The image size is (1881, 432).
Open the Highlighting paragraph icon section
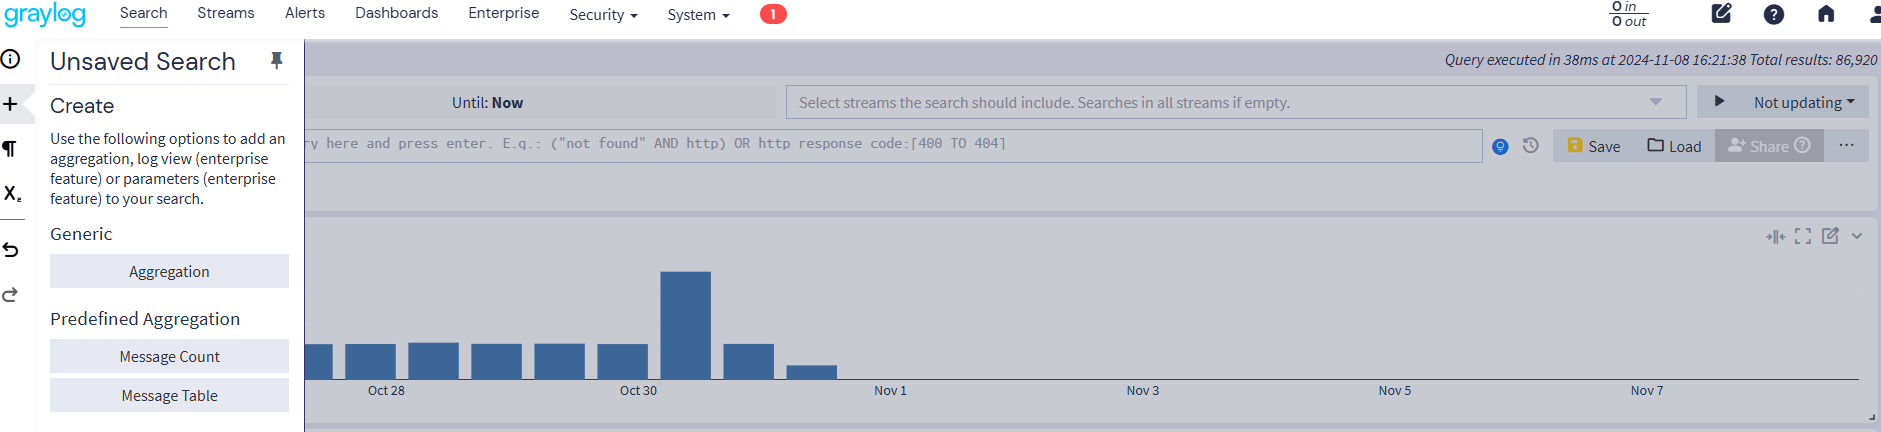coord(10,149)
